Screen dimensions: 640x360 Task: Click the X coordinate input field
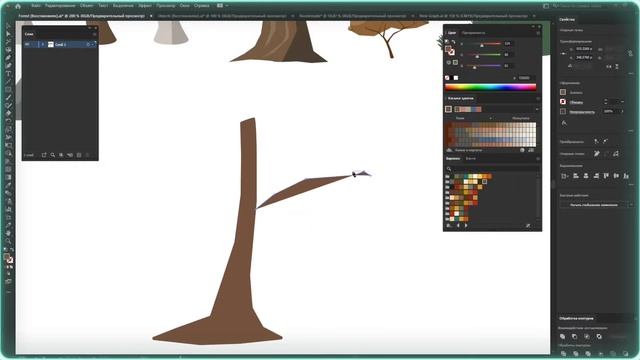click(584, 49)
